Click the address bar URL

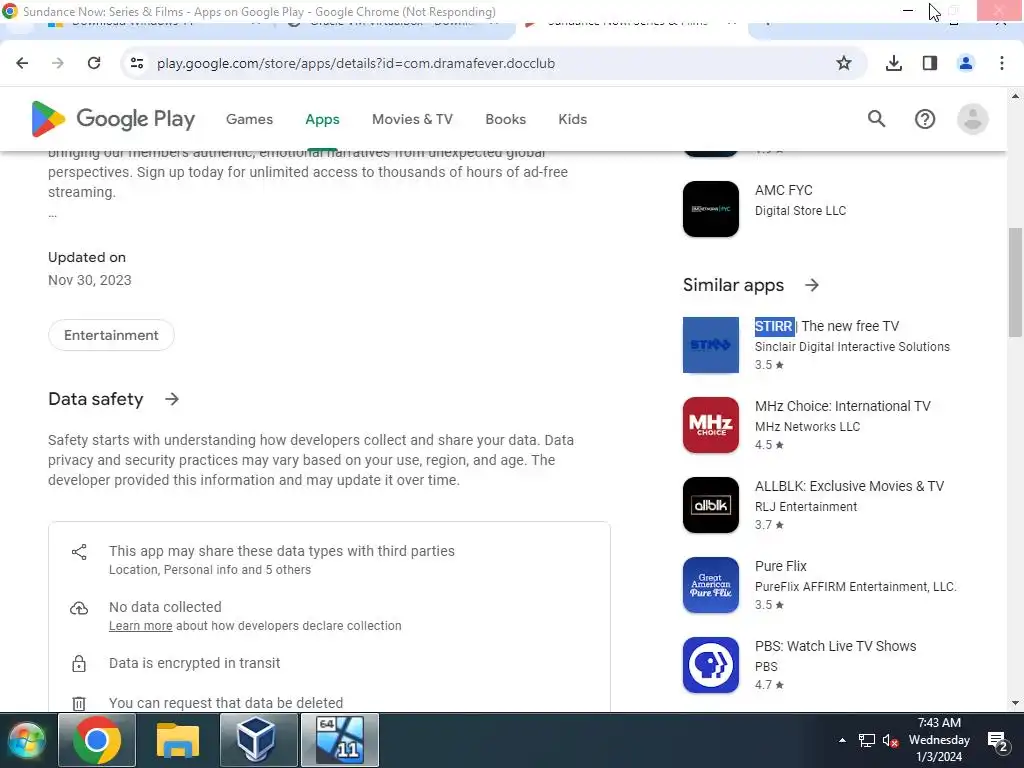click(x=356, y=63)
